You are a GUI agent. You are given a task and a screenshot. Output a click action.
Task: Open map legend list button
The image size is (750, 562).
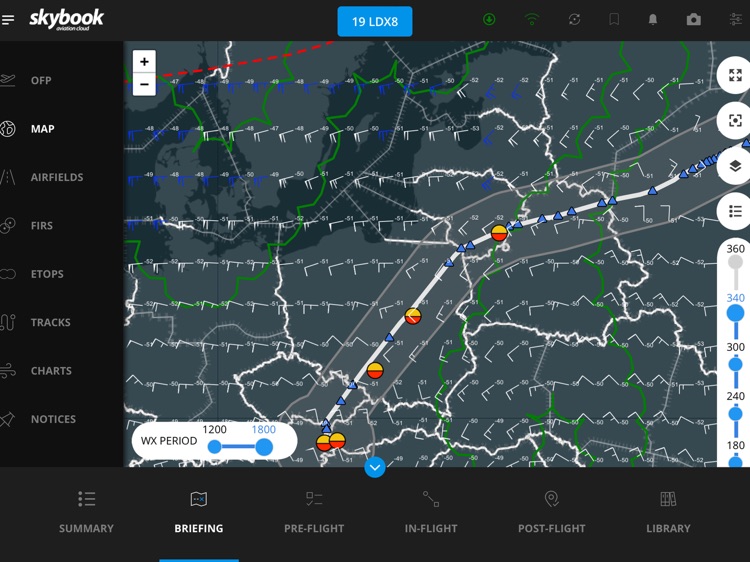click(x=735, y=211)
